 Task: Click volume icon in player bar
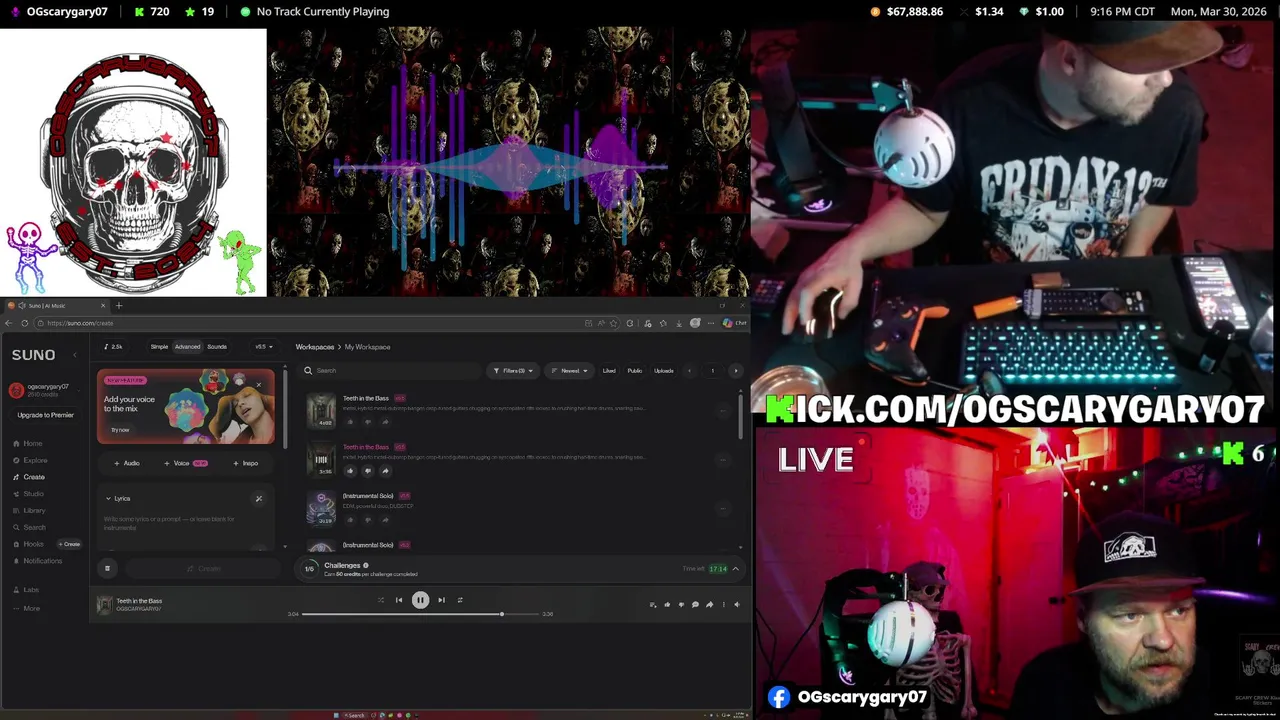pyautogui.click(x=737, y=604)
